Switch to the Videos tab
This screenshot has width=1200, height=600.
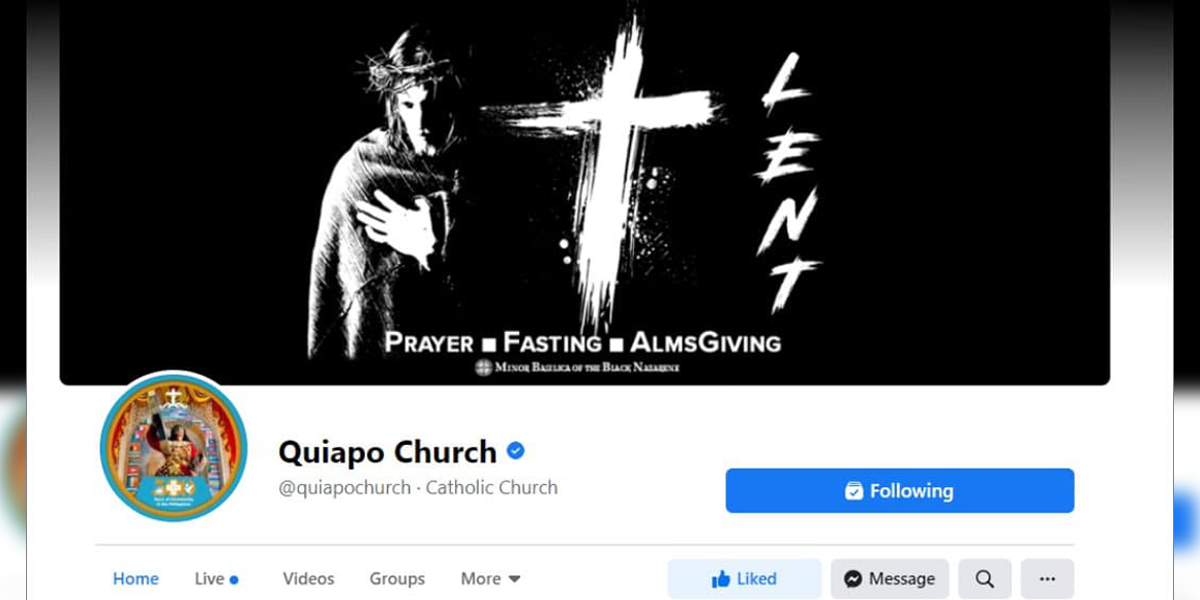[x=308, y=579]
